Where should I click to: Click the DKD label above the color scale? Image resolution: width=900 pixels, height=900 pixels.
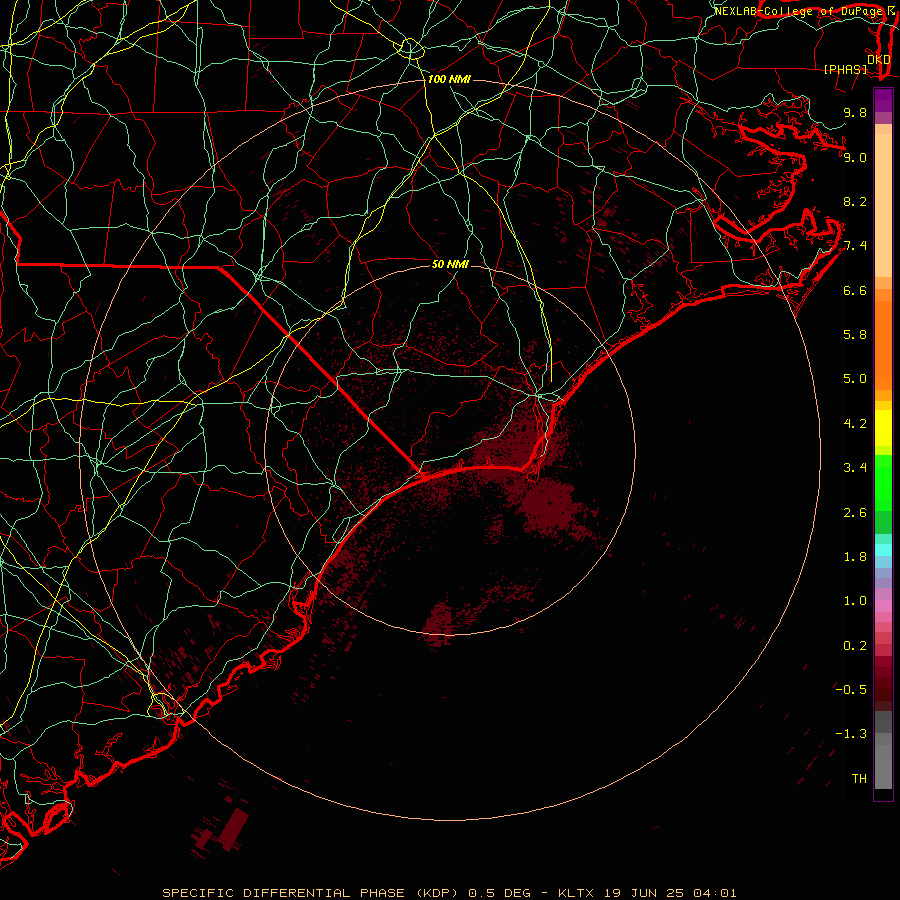tap(878, 59)
